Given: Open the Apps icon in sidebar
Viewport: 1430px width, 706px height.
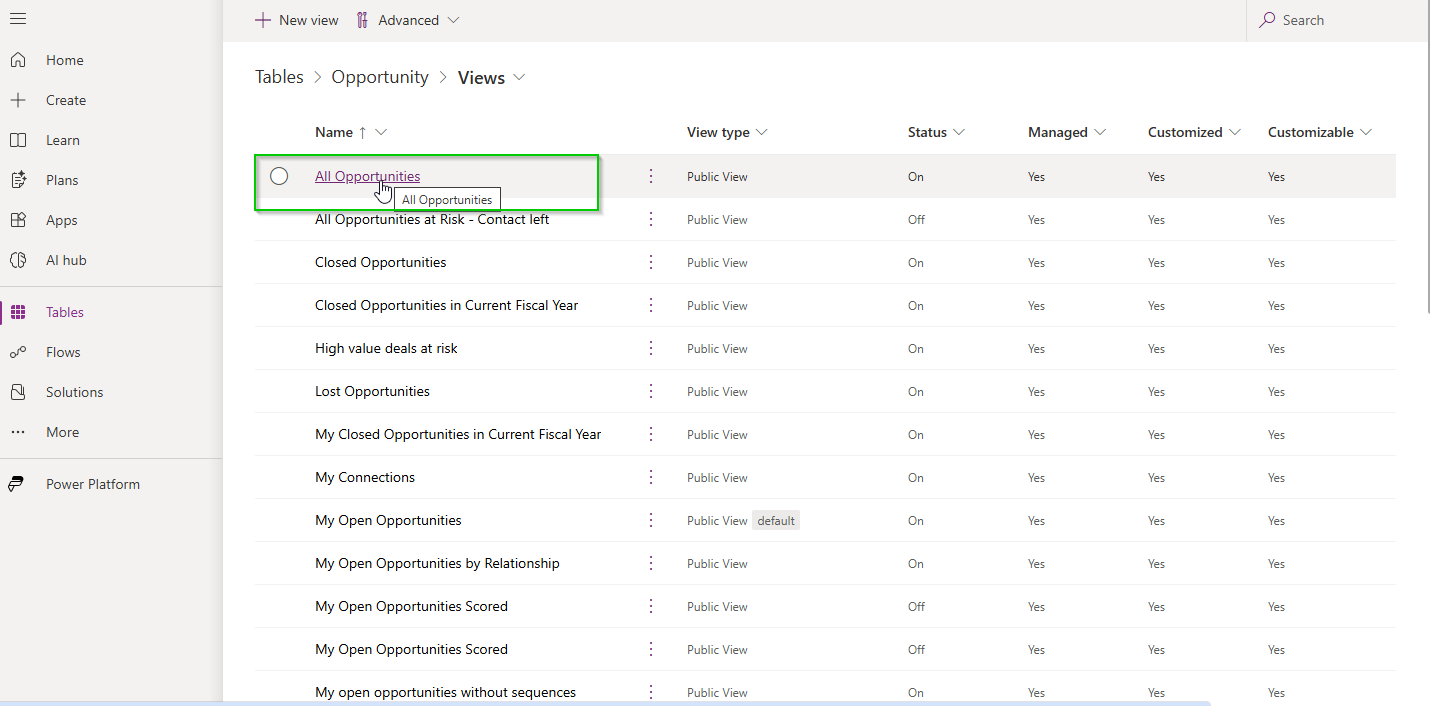Looking at the screenshot, I should [18, 220].
